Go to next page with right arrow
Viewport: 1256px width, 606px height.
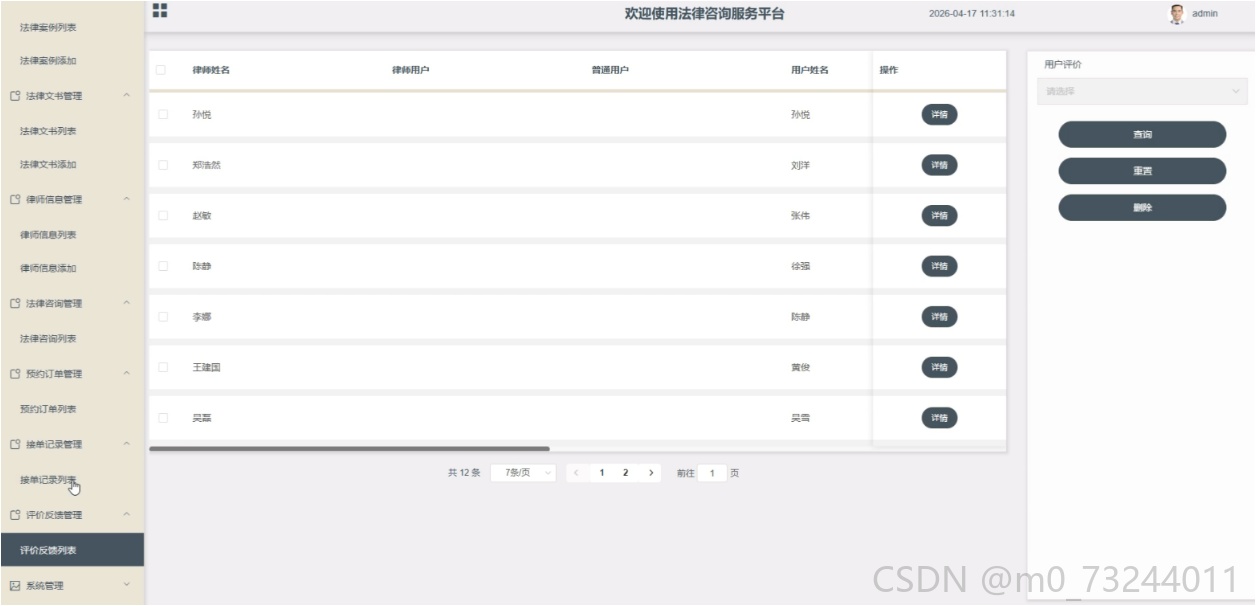(x=651, y=473)
